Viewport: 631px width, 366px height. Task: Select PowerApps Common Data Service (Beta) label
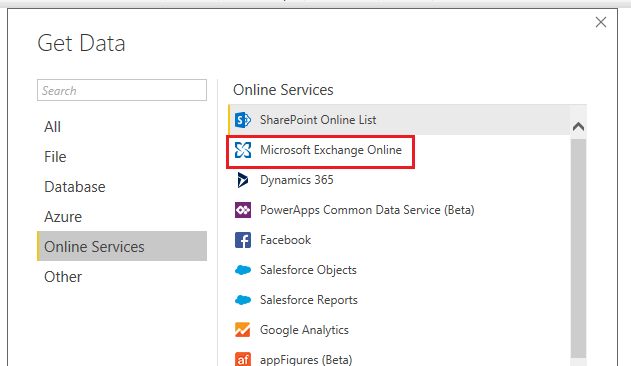click(x=367, y=210)
